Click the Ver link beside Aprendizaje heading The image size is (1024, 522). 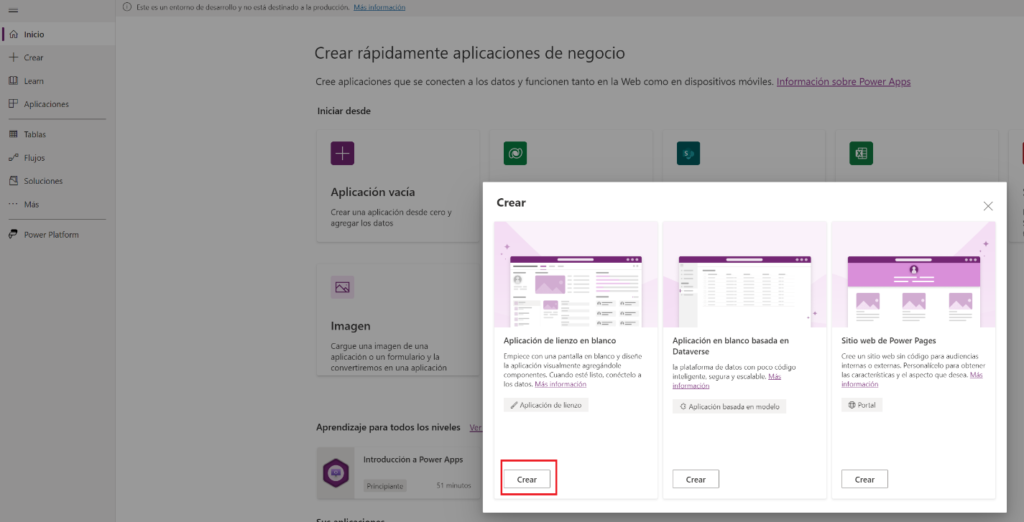[x=475, y=427]
